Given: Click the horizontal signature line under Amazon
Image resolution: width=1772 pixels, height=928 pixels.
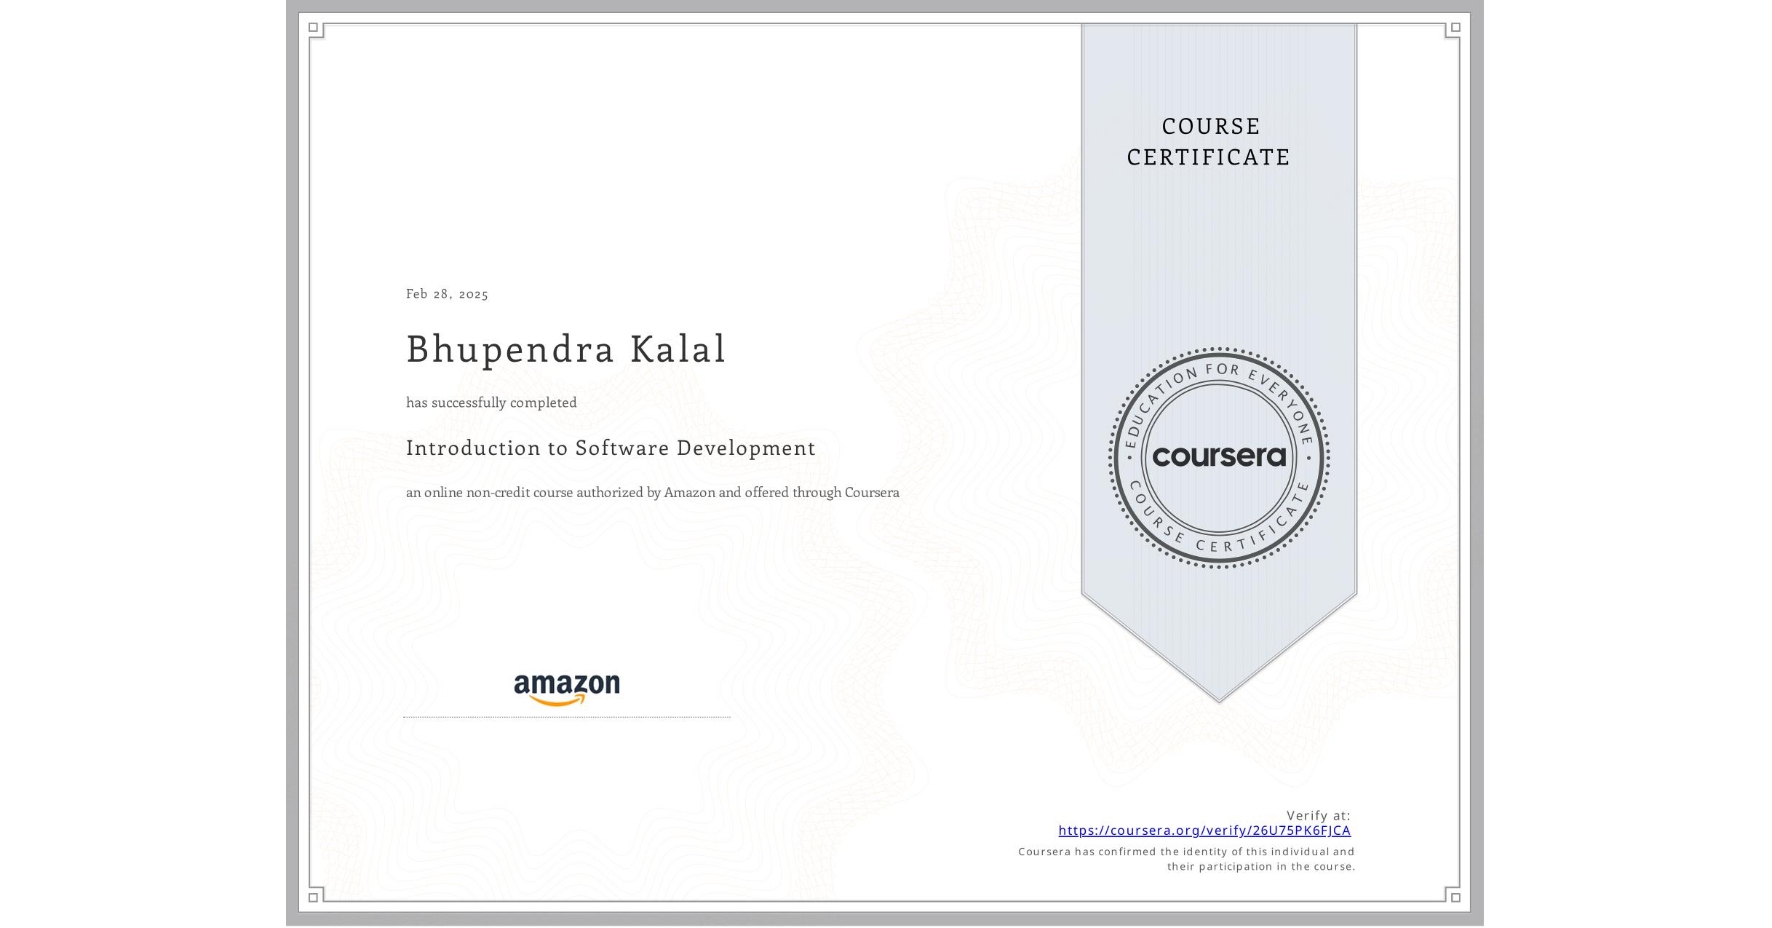Looking at the screenshot, I should click(566, 716).
